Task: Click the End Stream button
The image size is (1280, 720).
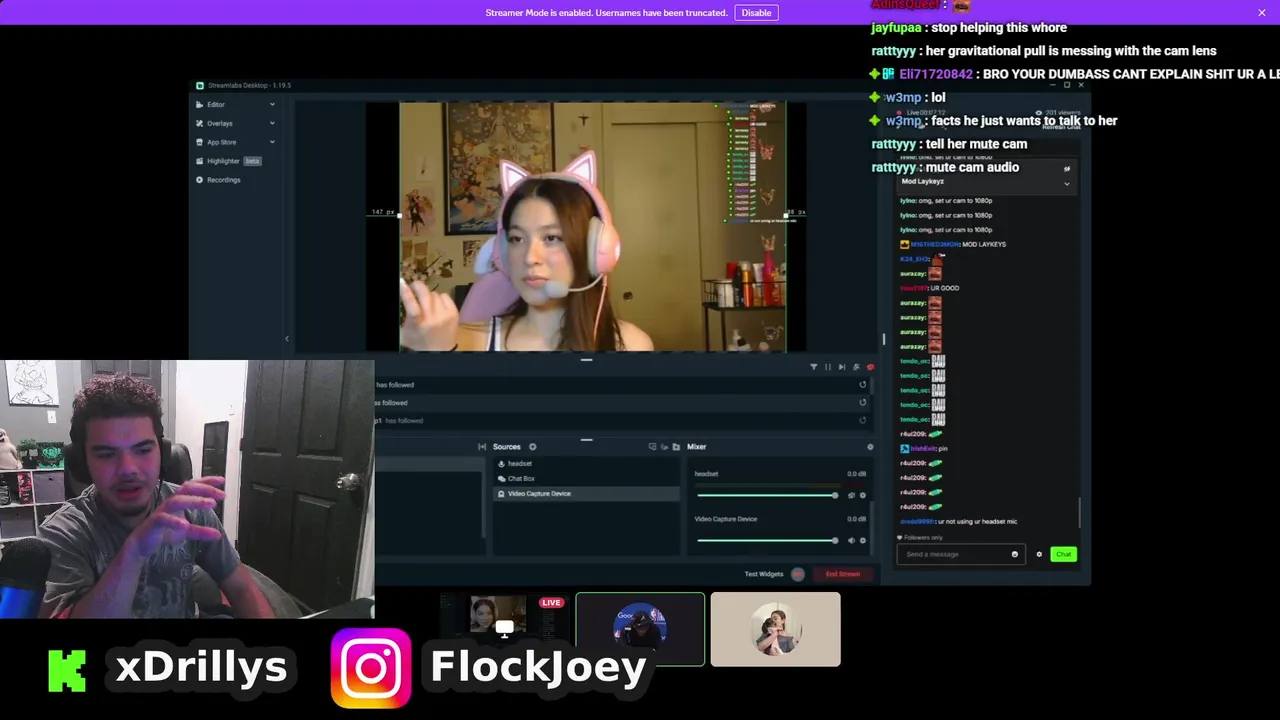Action: point(843,574)
